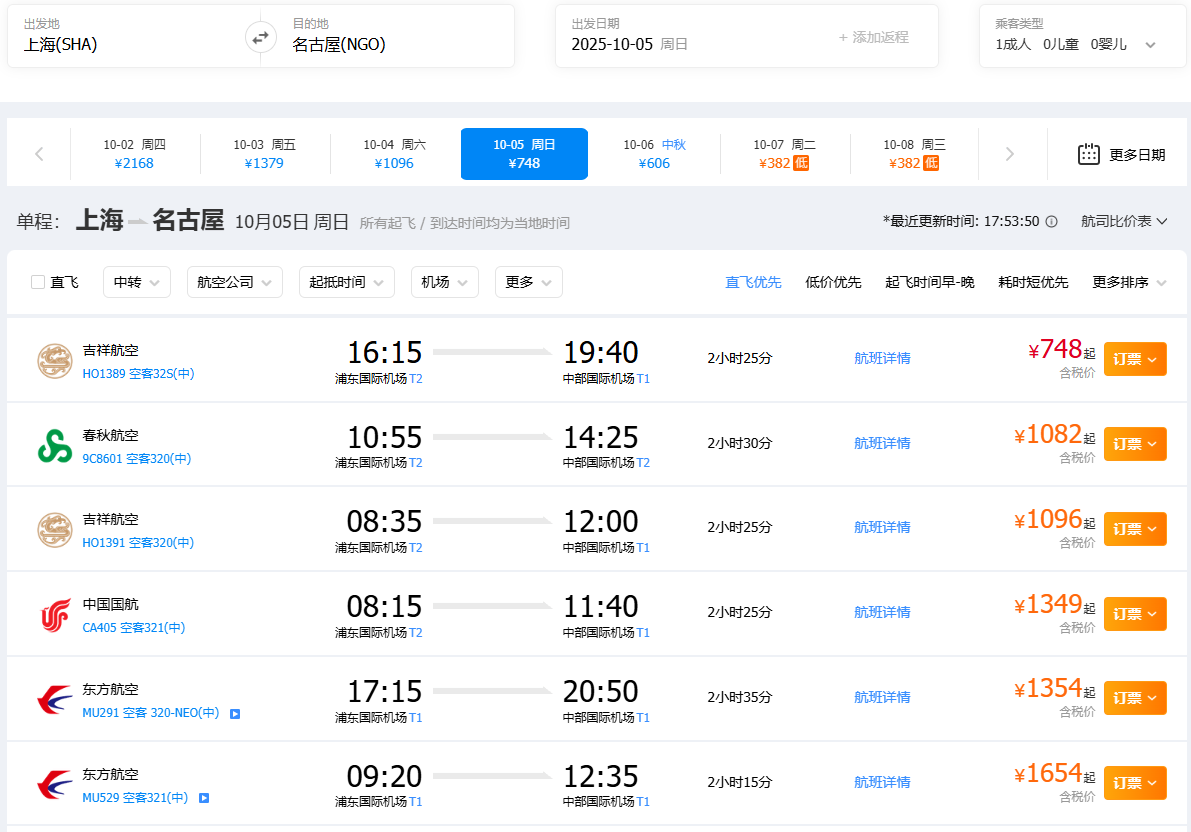1191x832 pixels.
Task: Click info icon beside last update time
Action: pyautogui.click(x=1051, y=221)
